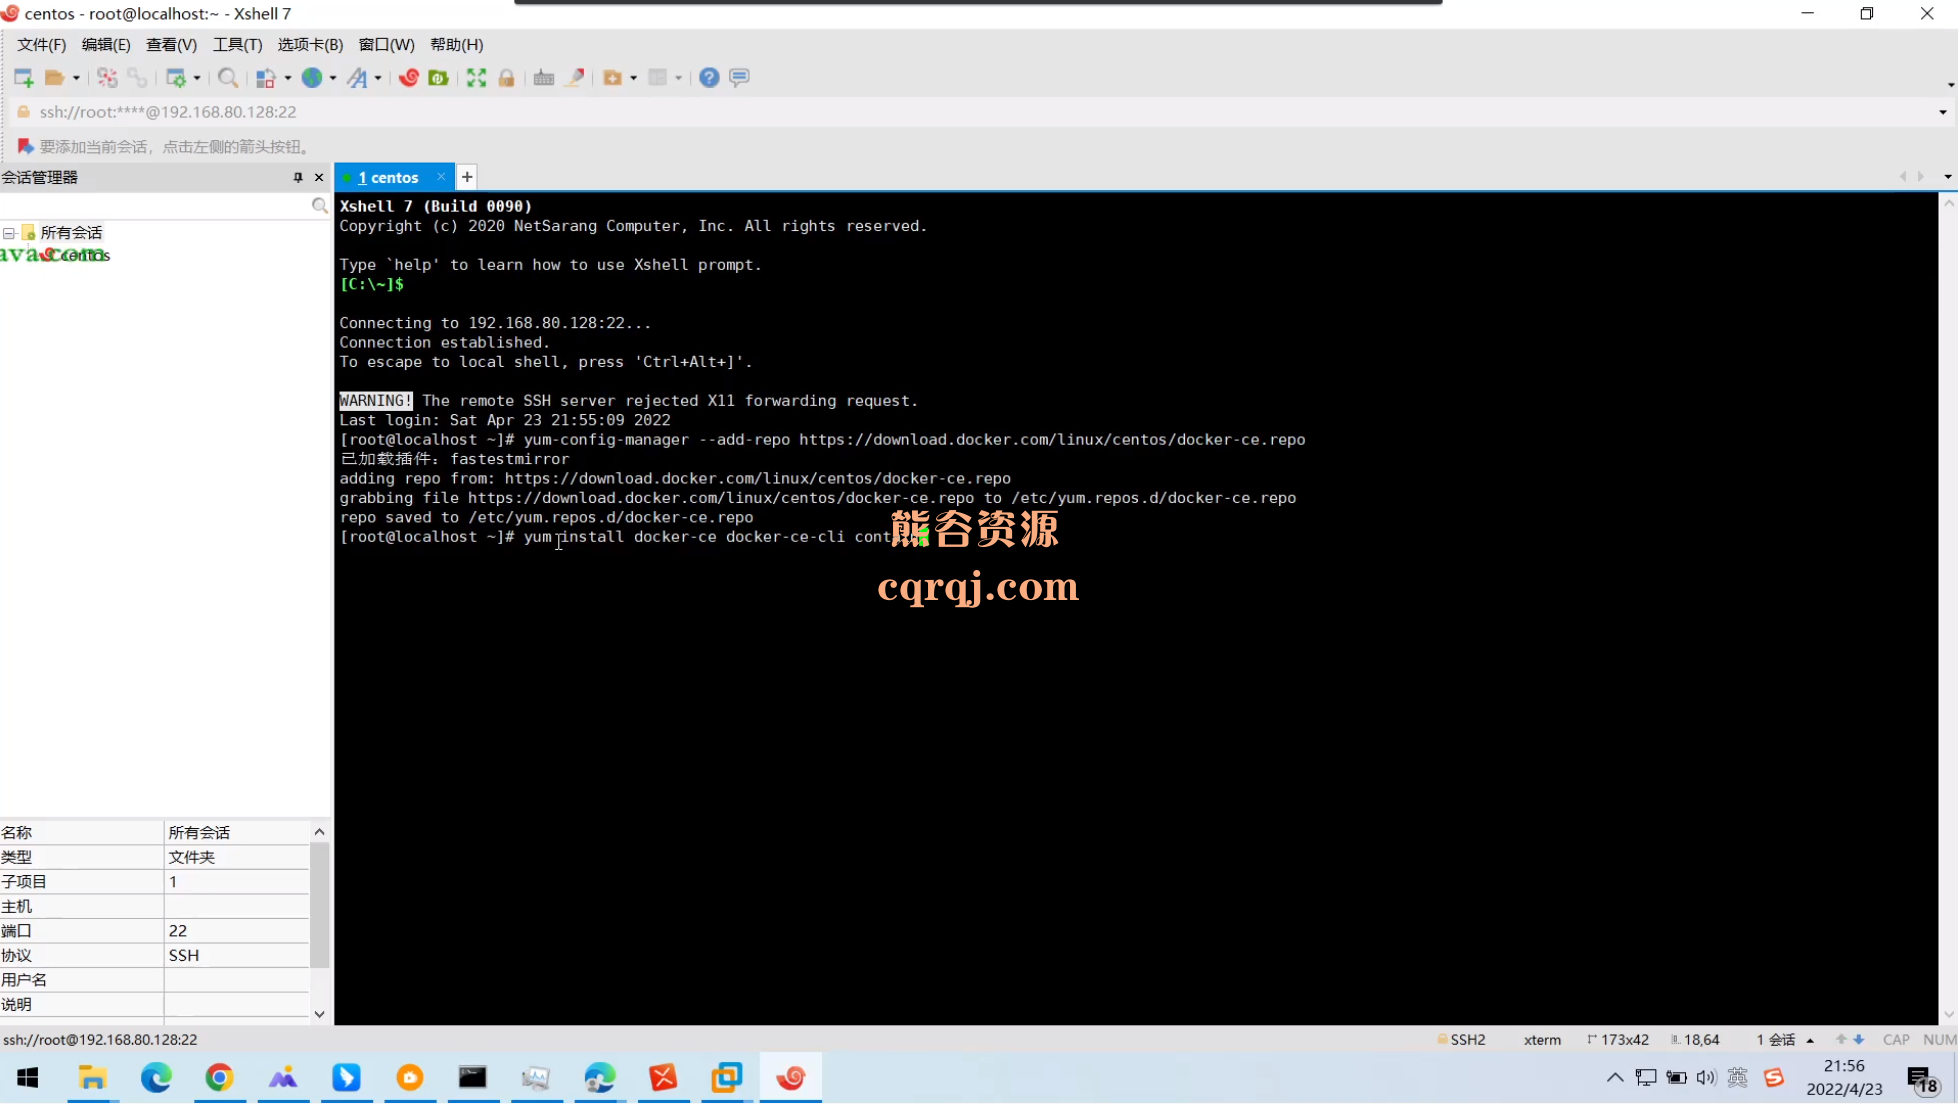
Task: Launch Xftp from the toolbar
Action: 409,78
